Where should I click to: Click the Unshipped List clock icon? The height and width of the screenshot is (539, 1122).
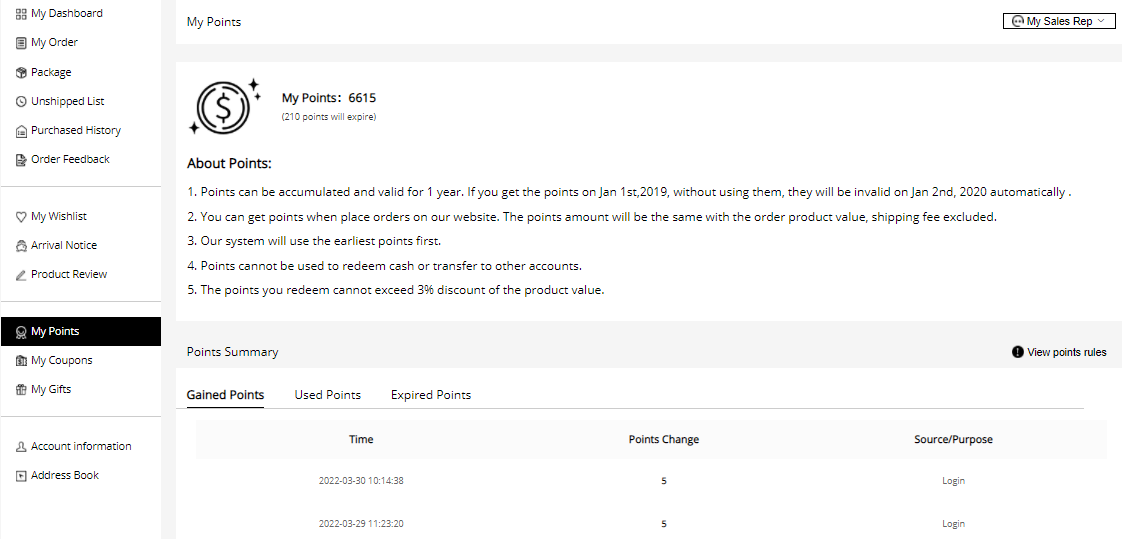pyautogui.click(x=21, y=102)
